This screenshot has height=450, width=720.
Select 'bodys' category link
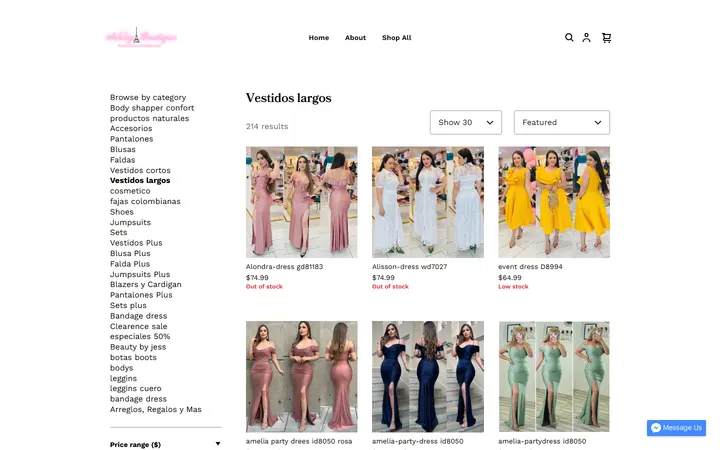tap(121, 368)
